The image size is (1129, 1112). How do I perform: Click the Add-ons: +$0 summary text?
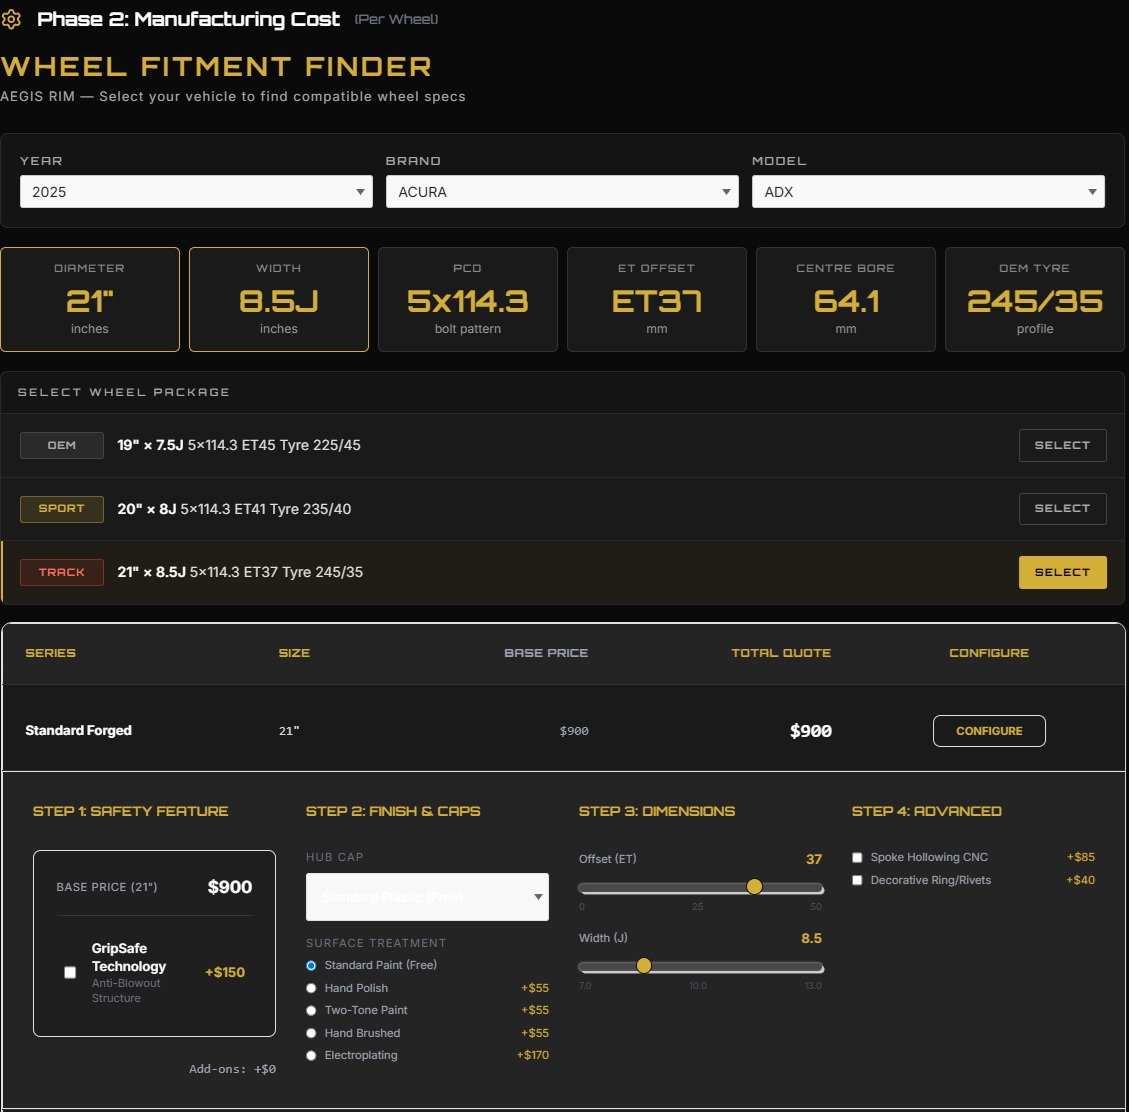pos(232,1069)
